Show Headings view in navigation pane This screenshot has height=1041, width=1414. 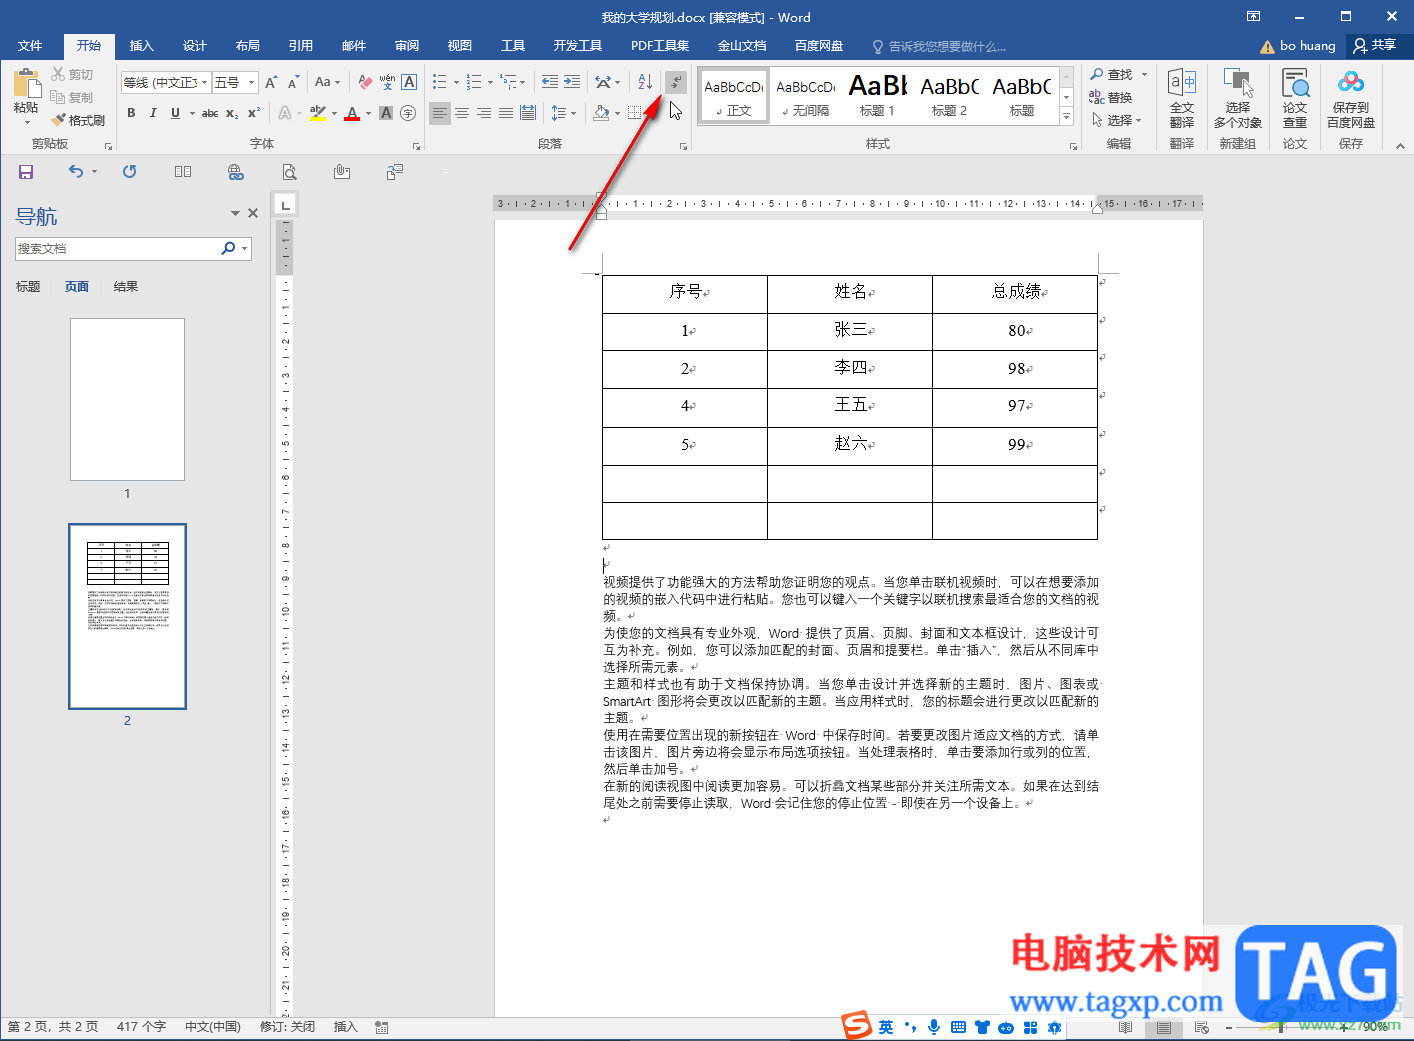click(x=28, y=287)
